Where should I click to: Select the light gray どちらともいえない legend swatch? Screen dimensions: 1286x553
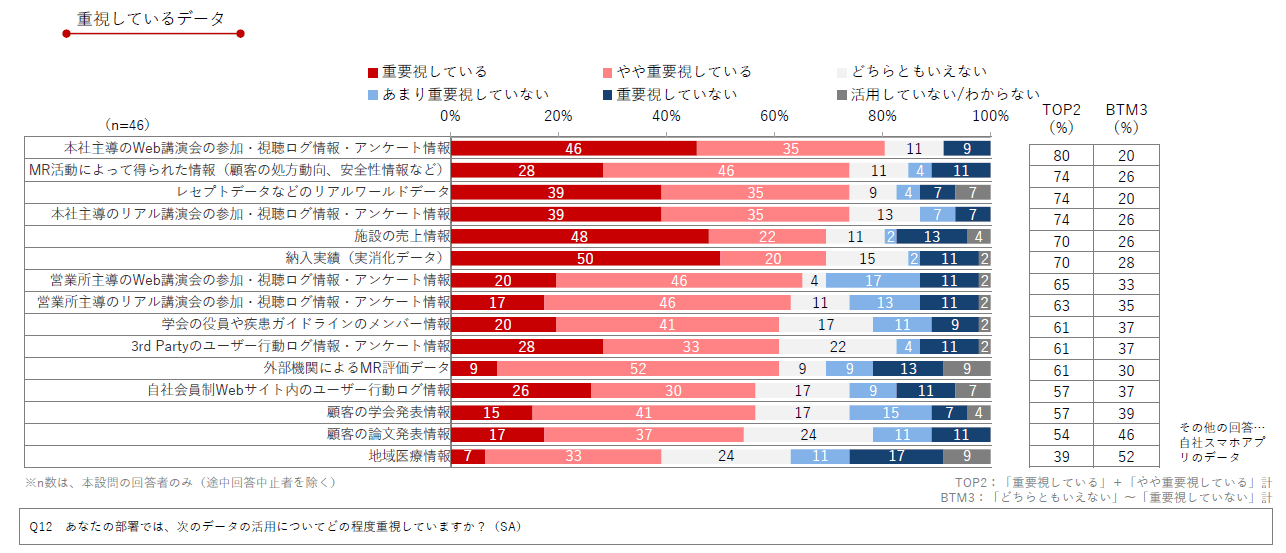pyautogui.click(x=842, y=72)
